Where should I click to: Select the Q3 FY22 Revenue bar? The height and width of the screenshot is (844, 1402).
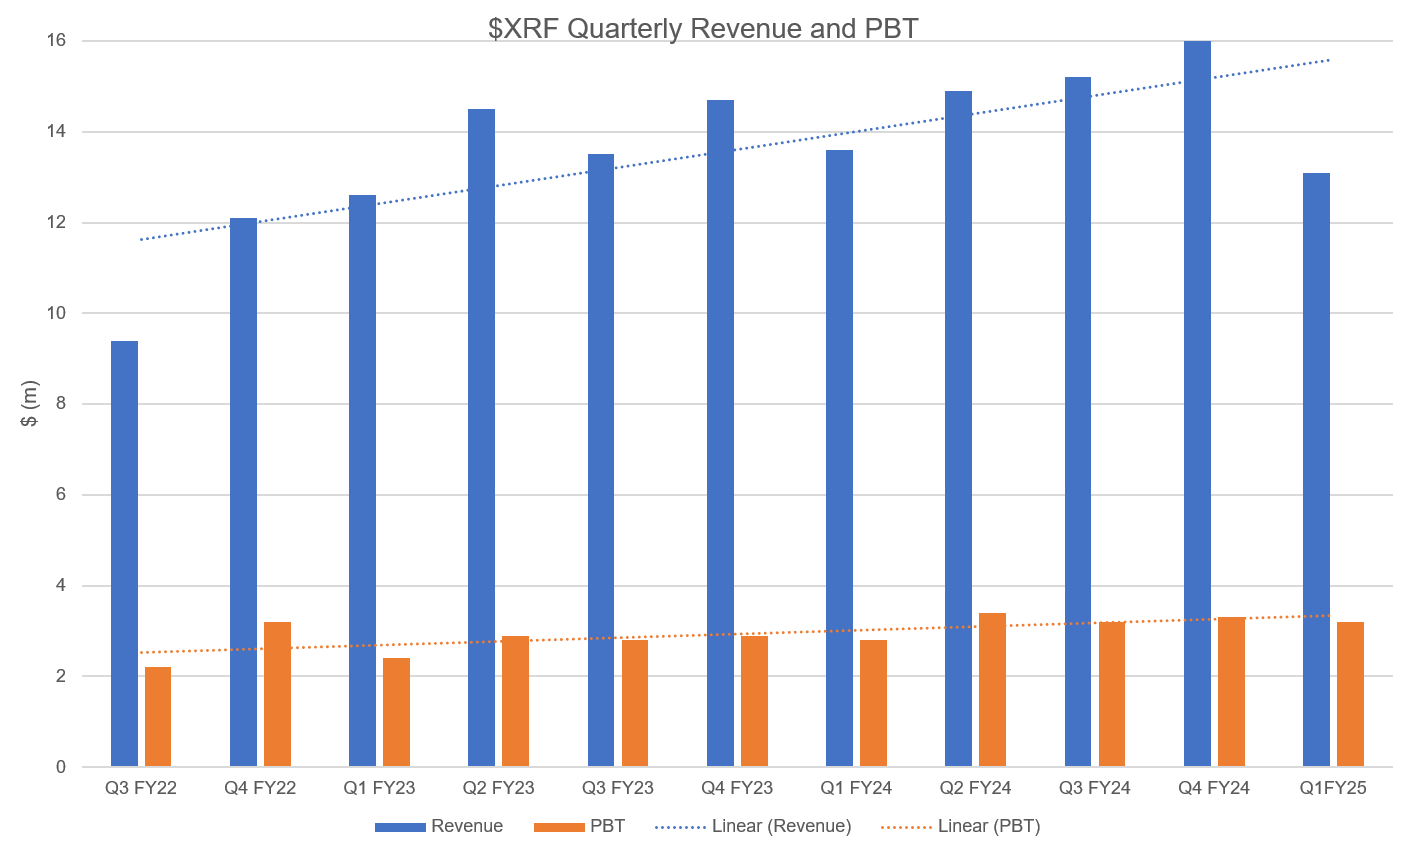coord(124,554)
